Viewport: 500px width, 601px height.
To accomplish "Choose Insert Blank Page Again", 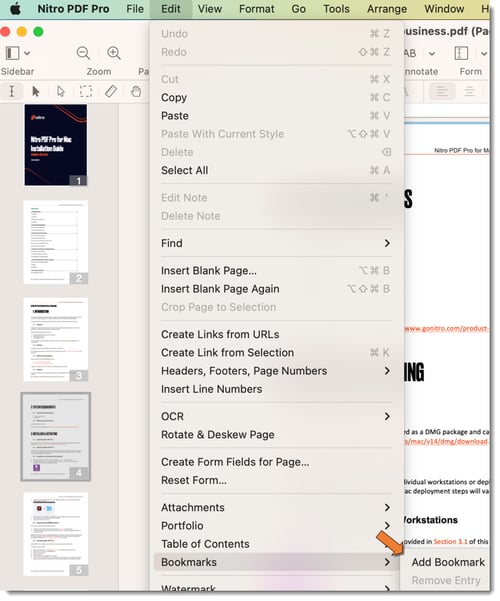I will (x=275, y=289).
